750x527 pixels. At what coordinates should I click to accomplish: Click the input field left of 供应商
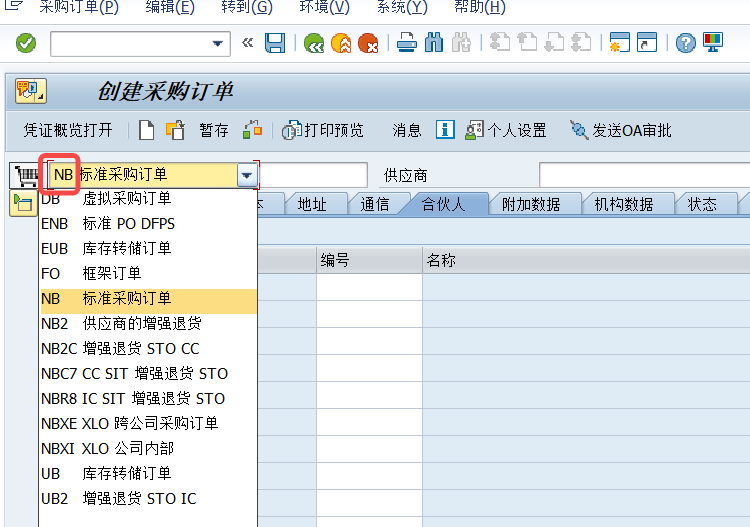[313, 176]
